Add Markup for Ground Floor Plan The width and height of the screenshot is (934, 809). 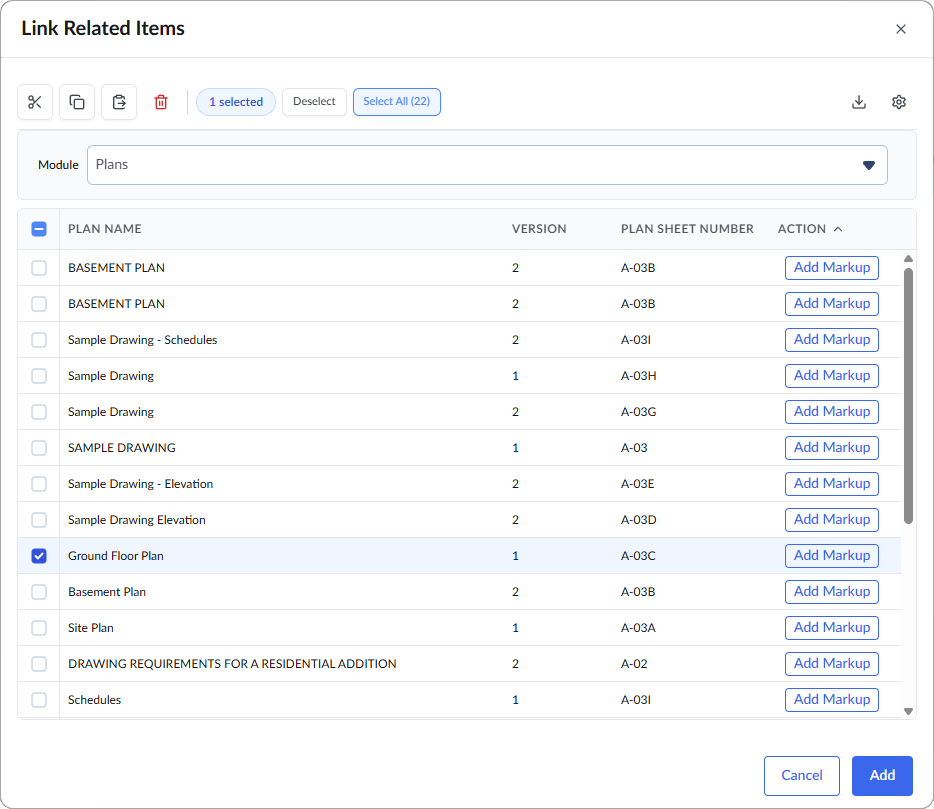tap(832, 556)
